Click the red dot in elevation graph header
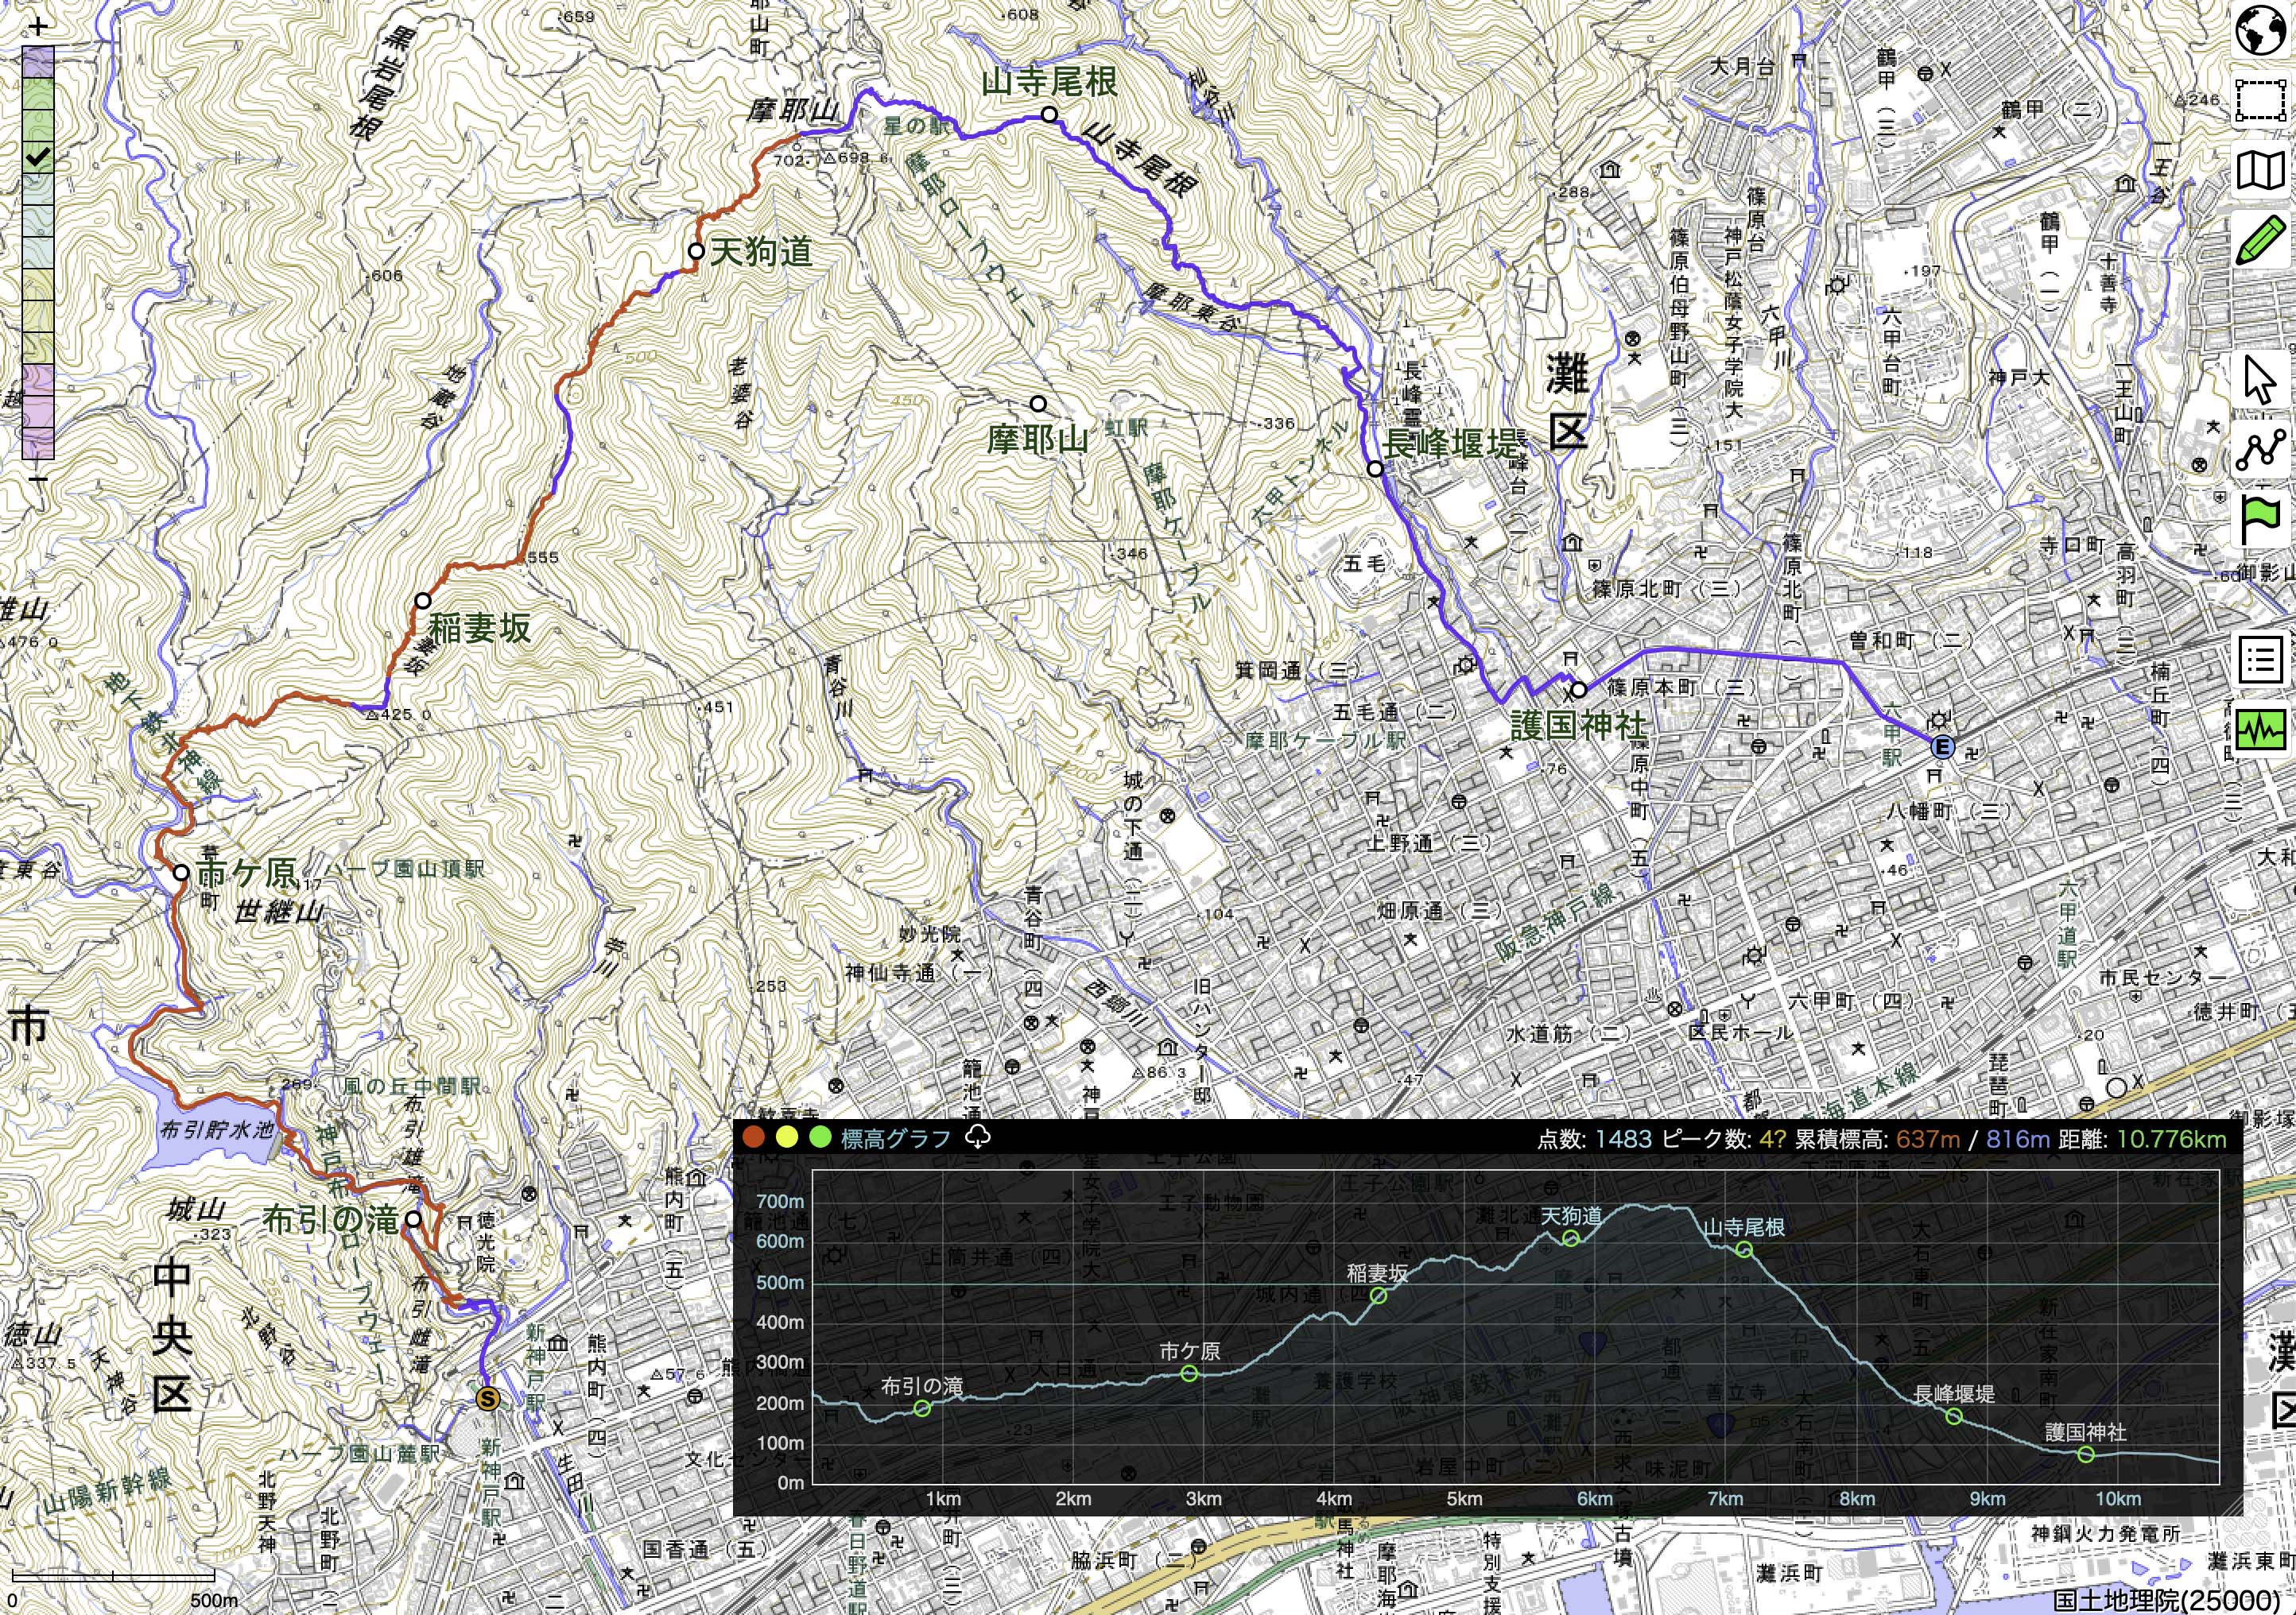Screen dimensions: 2296x1615 [755, 1137]
